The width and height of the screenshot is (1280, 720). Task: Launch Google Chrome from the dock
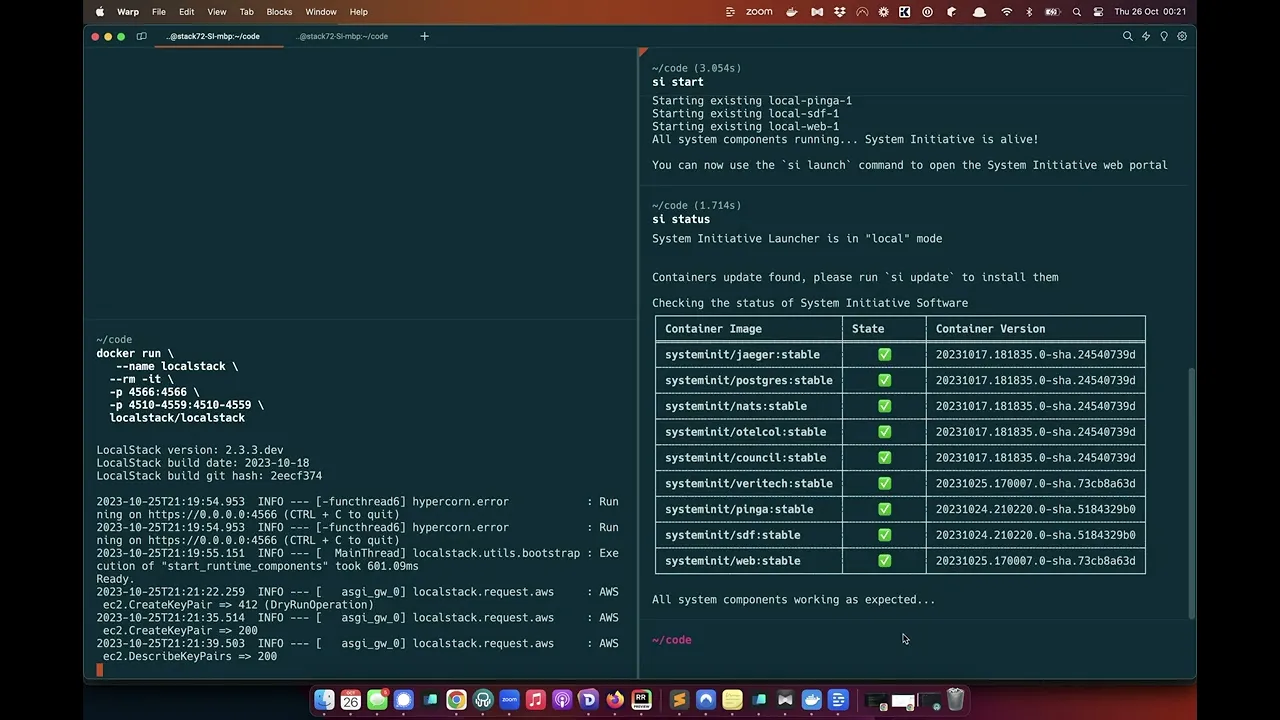pyautogui.click(x=456, y=700)
